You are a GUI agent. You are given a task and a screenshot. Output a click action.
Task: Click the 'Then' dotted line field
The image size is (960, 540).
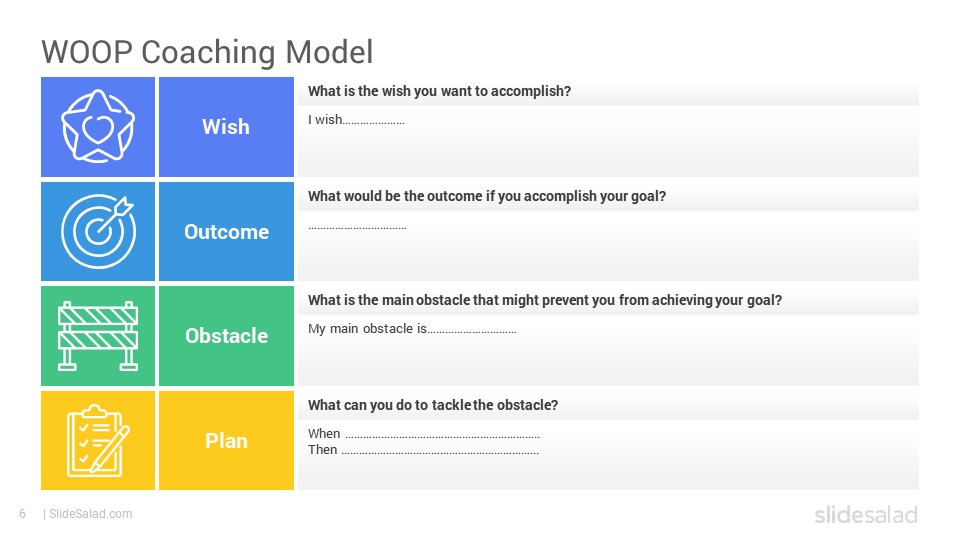(x=424, y=449)
